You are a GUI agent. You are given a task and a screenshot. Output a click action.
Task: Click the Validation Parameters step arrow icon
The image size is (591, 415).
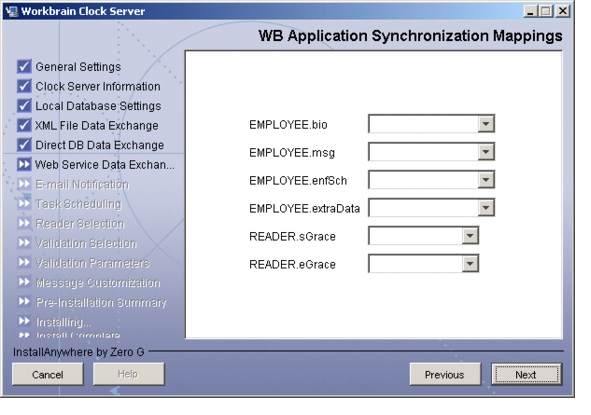[24, 262]
